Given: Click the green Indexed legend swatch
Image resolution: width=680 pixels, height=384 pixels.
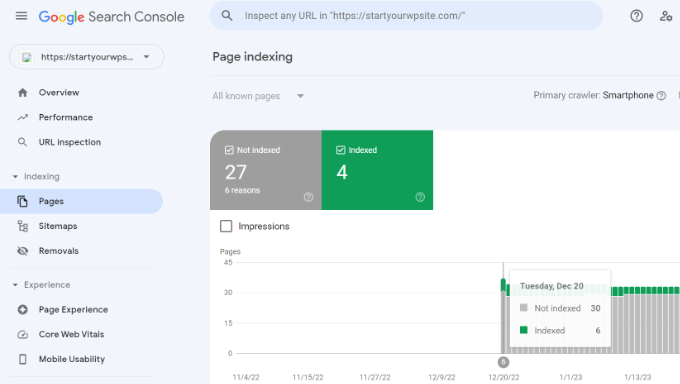Looking at the screenshot, I should coord(523,330).
